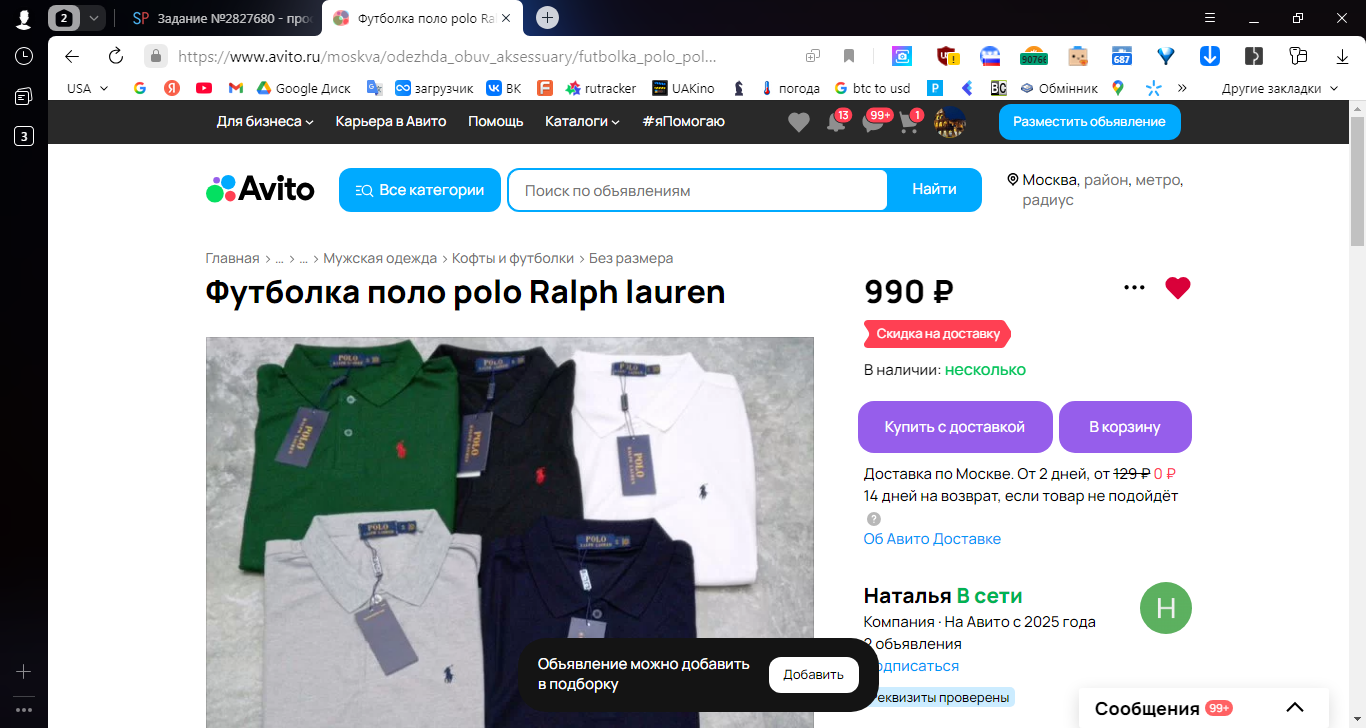Click Найти search button
Image resolution: width=1366 pixels, height=728 pixels.
(x=934, y=190)
